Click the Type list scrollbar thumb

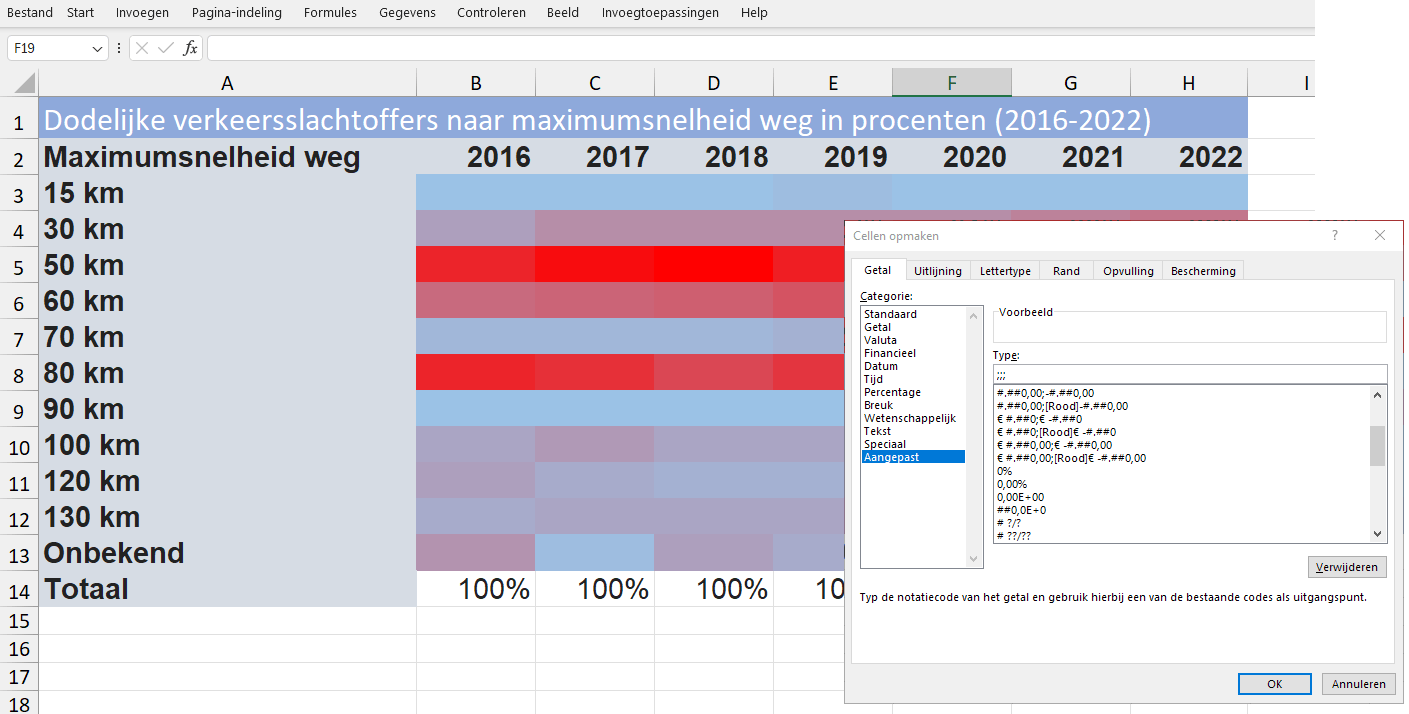(x=1378, y=446)
